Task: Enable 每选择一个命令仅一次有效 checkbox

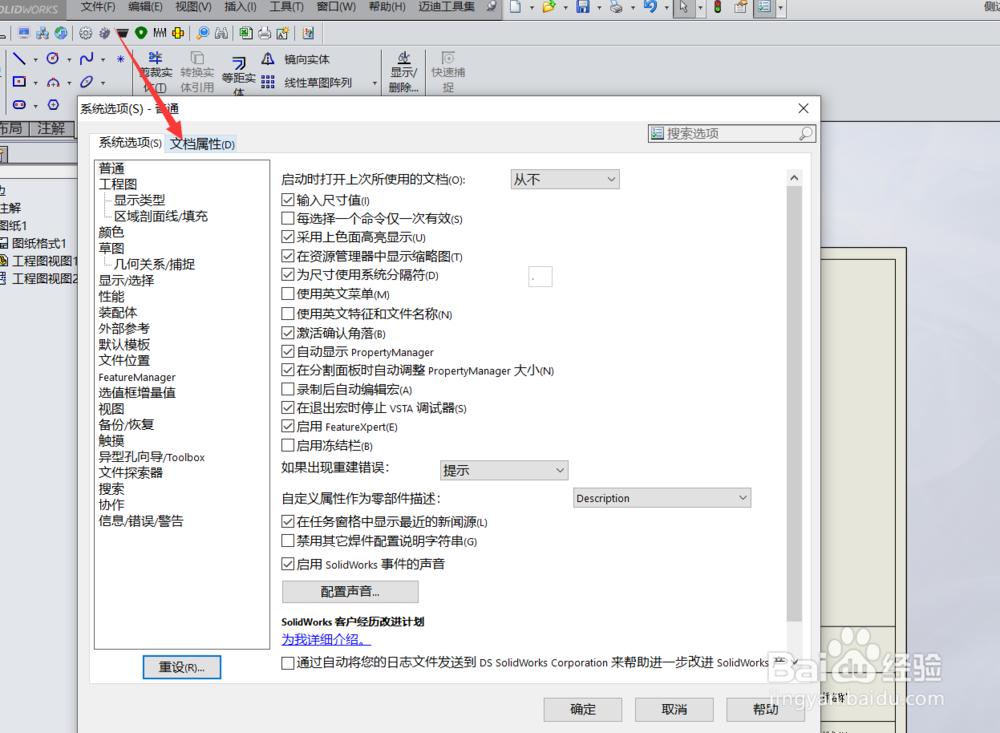Action: (x=288, y=218)
